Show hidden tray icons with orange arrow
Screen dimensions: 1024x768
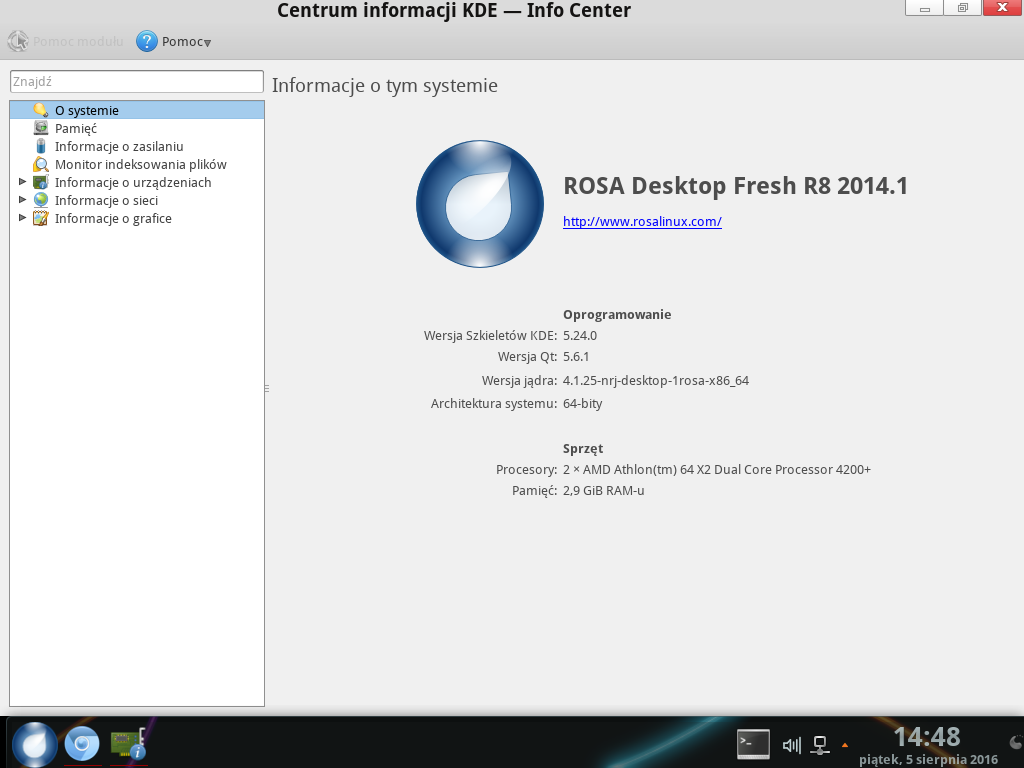[x=845, y=744]
